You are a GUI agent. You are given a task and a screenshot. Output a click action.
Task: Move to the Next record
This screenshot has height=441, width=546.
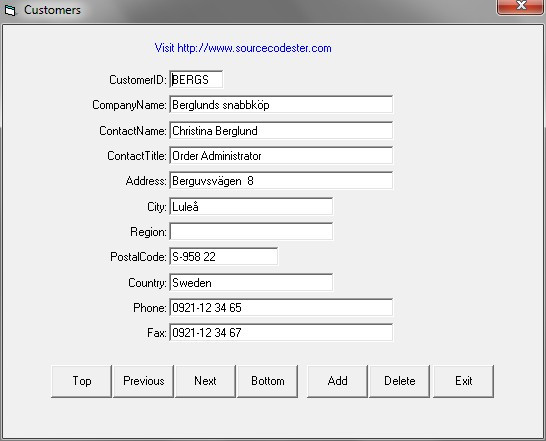(205, 381)
